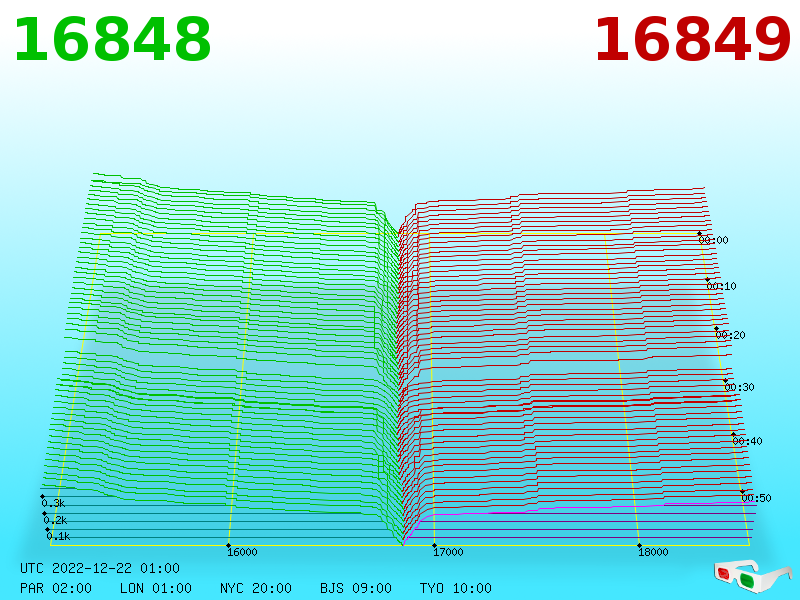
Task: Click the PAR 02:00 time entry
Action: coord(56,588)
